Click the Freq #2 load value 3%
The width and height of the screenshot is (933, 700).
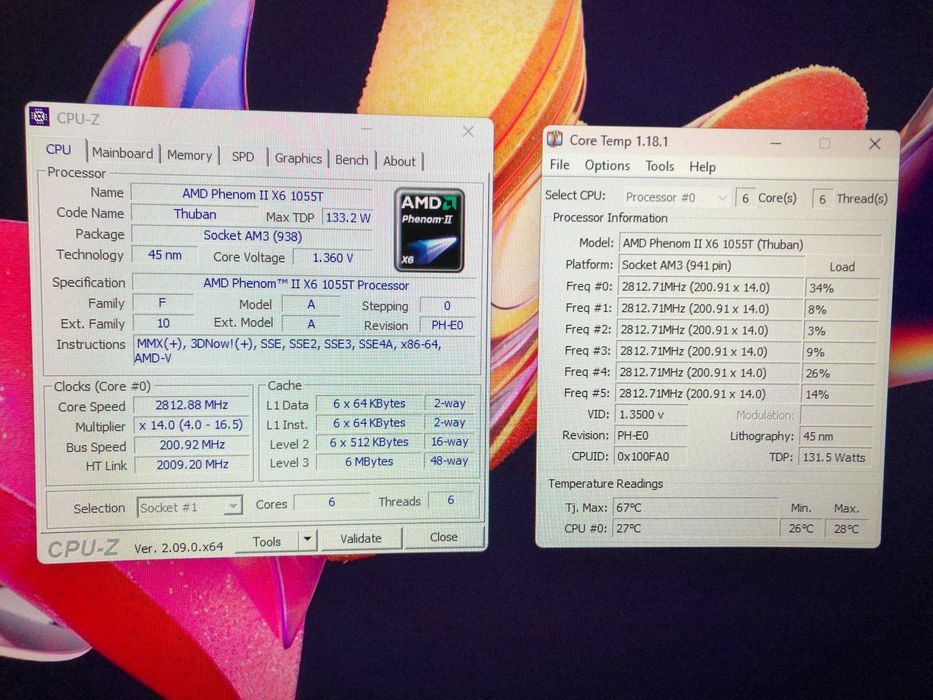tap(841, 331)
